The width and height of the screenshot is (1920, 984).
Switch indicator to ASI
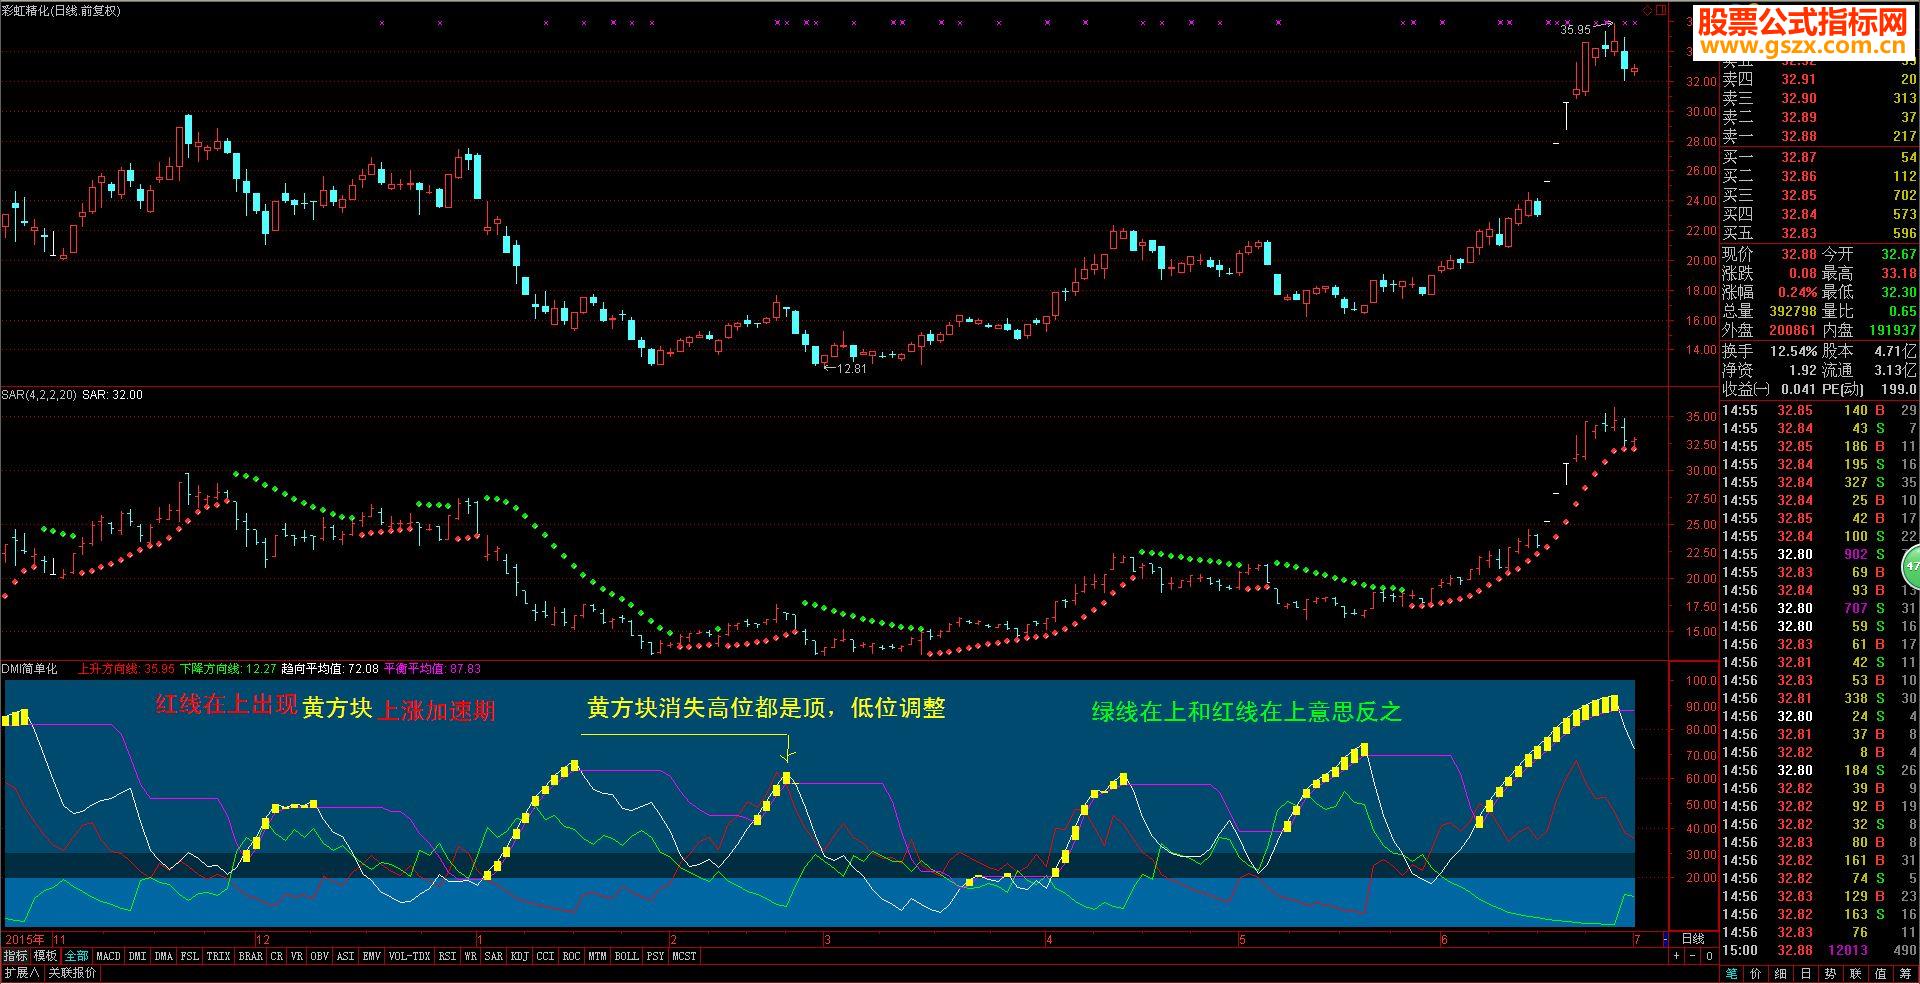coord(345,956)
